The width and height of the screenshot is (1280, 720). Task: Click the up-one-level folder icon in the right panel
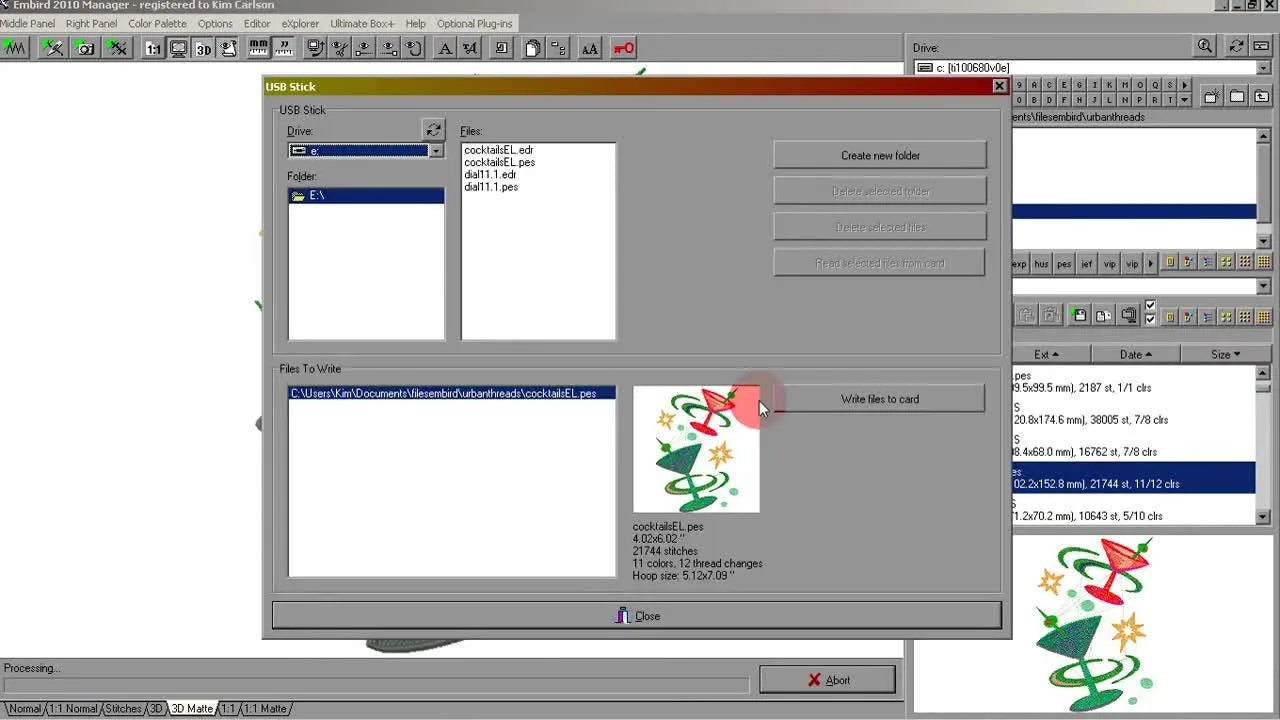point(1261,96)
